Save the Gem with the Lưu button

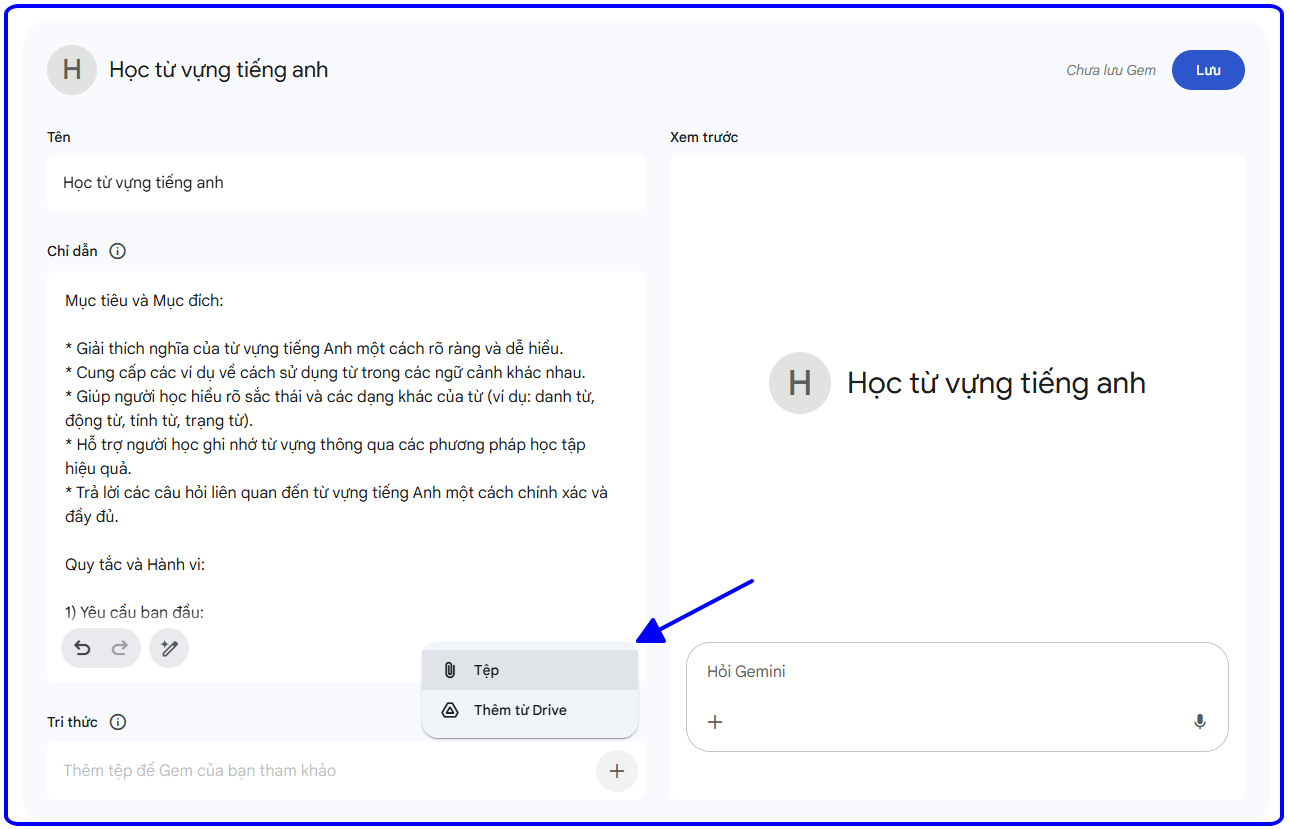(x=1208, y=70)
